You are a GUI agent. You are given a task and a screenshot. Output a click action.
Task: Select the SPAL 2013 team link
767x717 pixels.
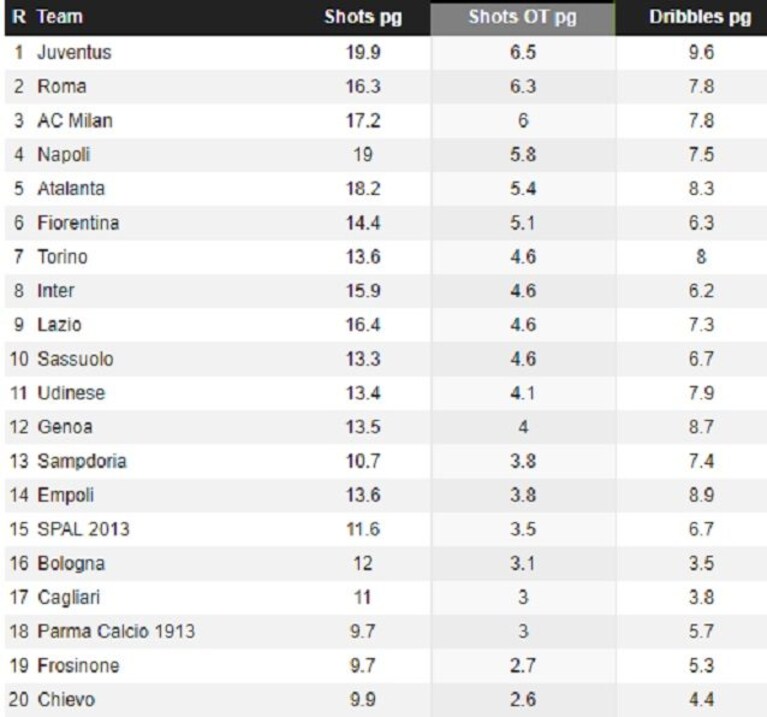[x=84, y=529]
